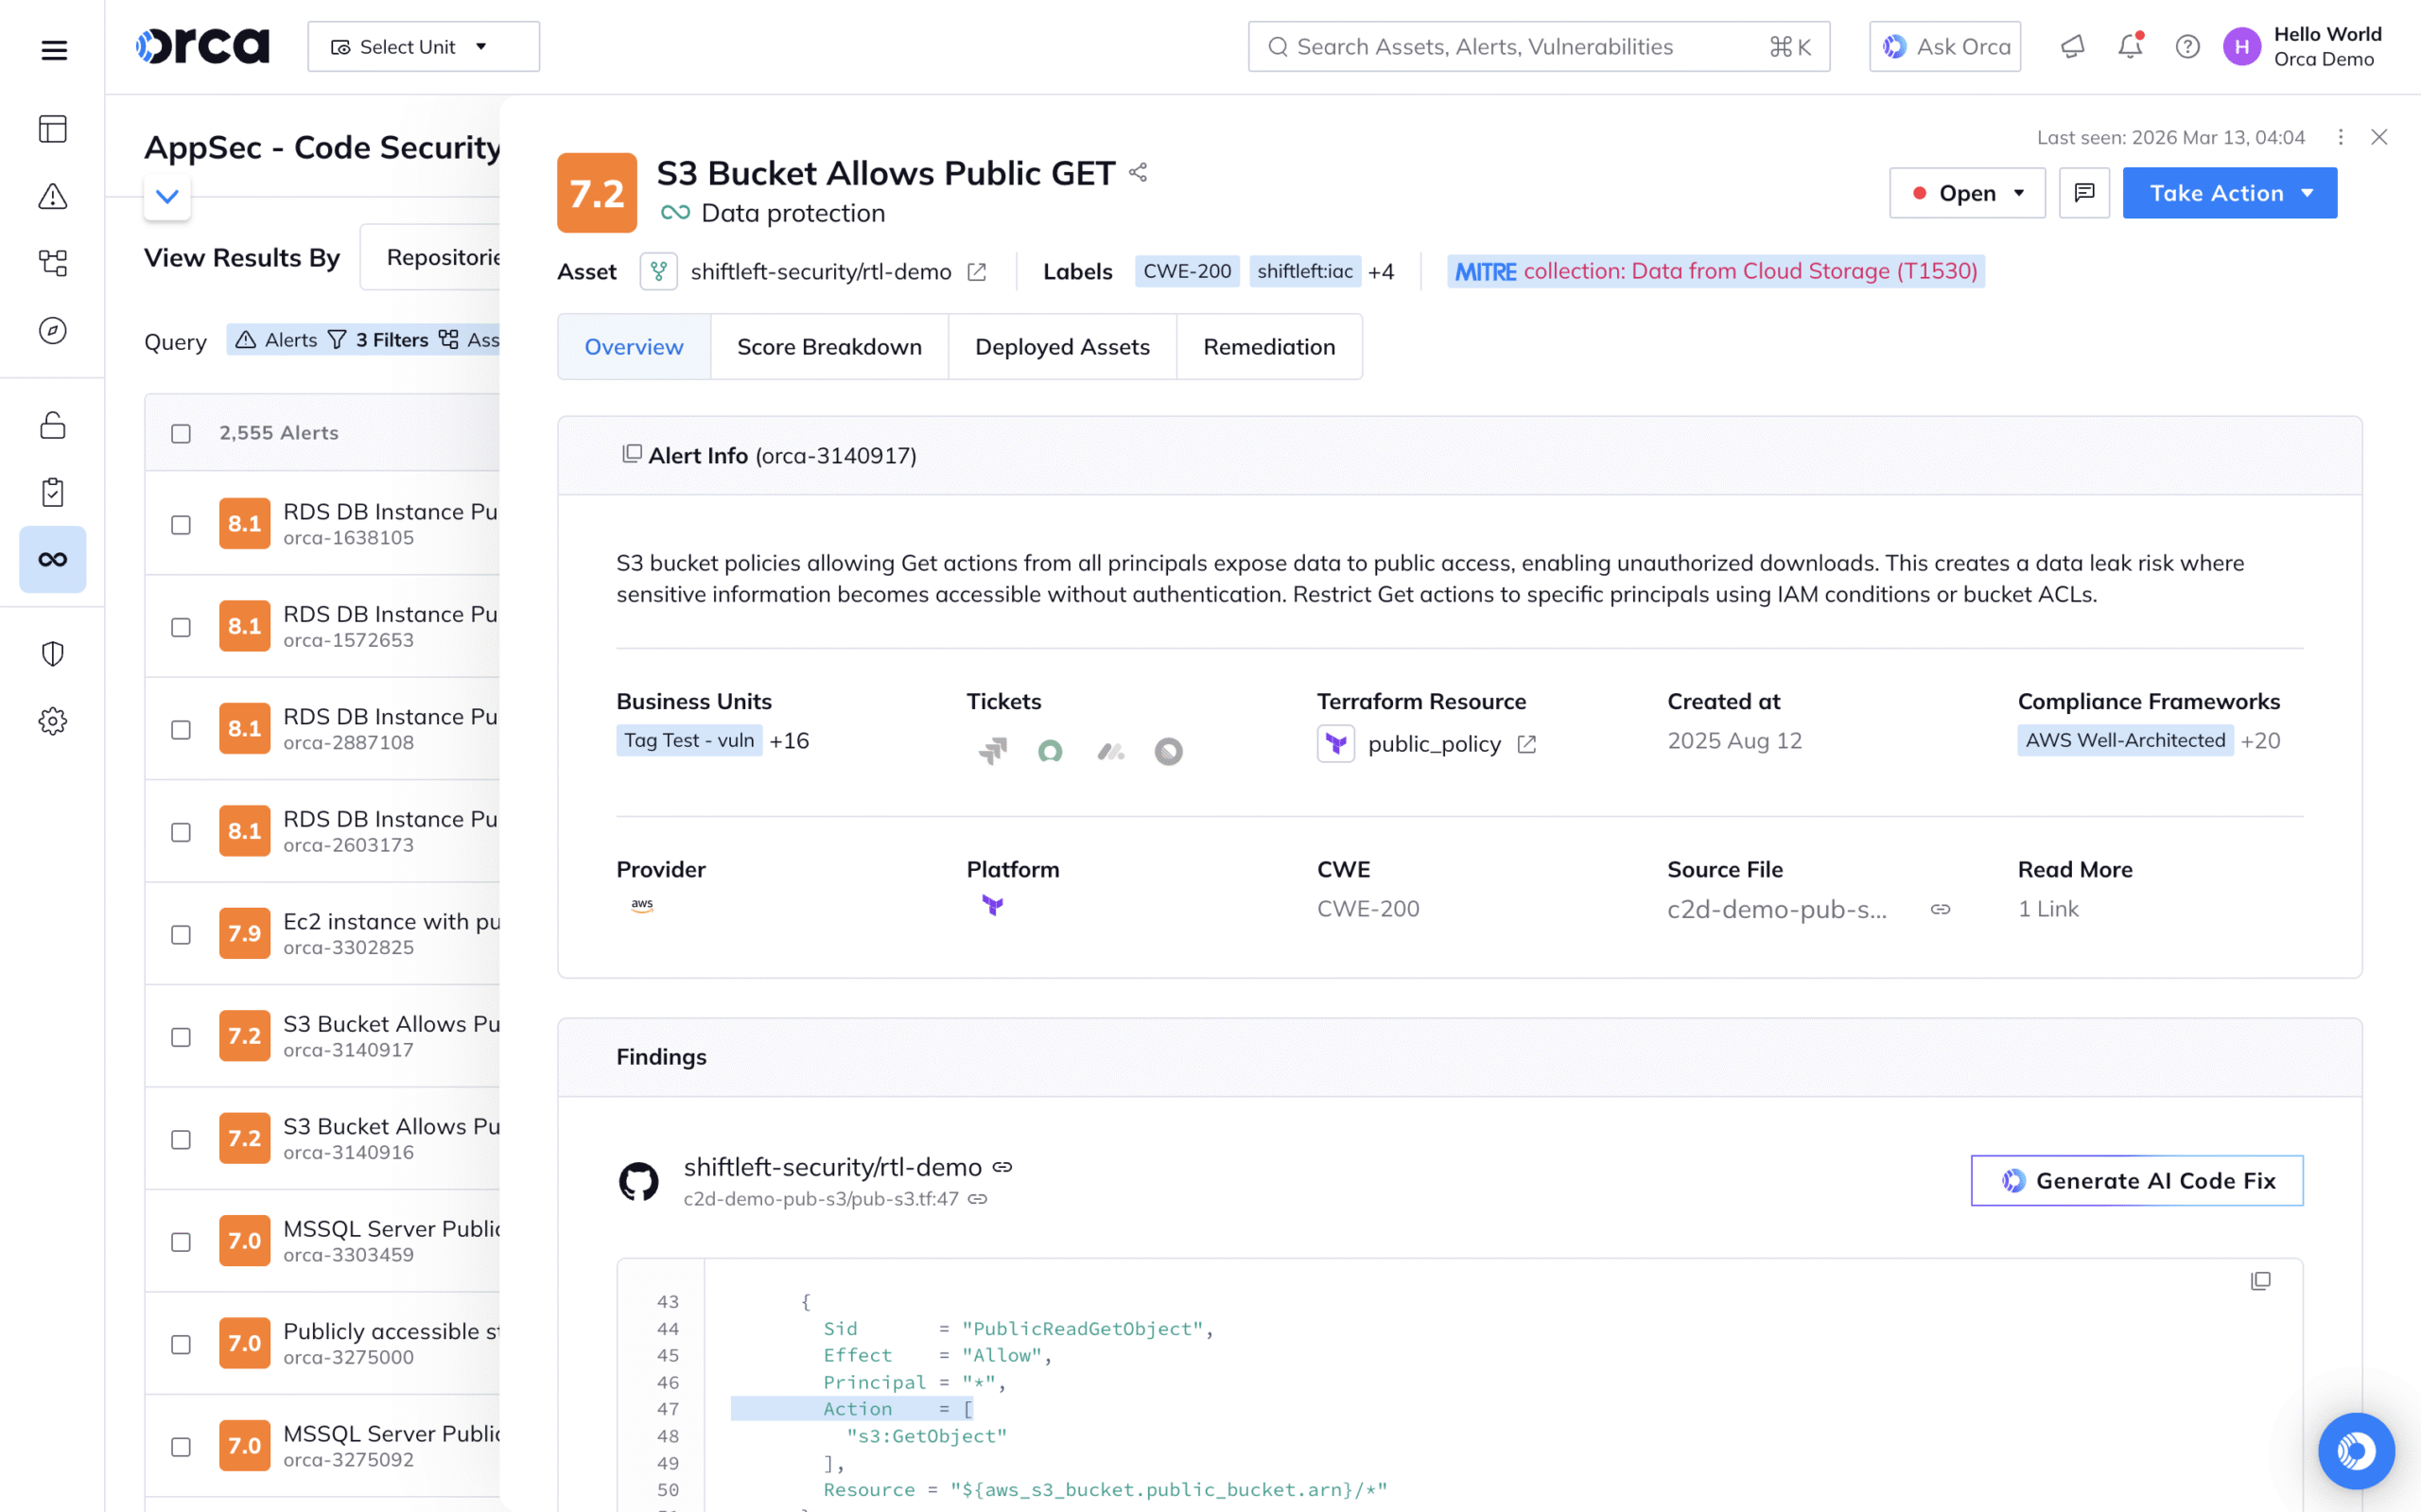
Task: Open the compliance clipboard sidebar icon
Action: pos(53,492)
